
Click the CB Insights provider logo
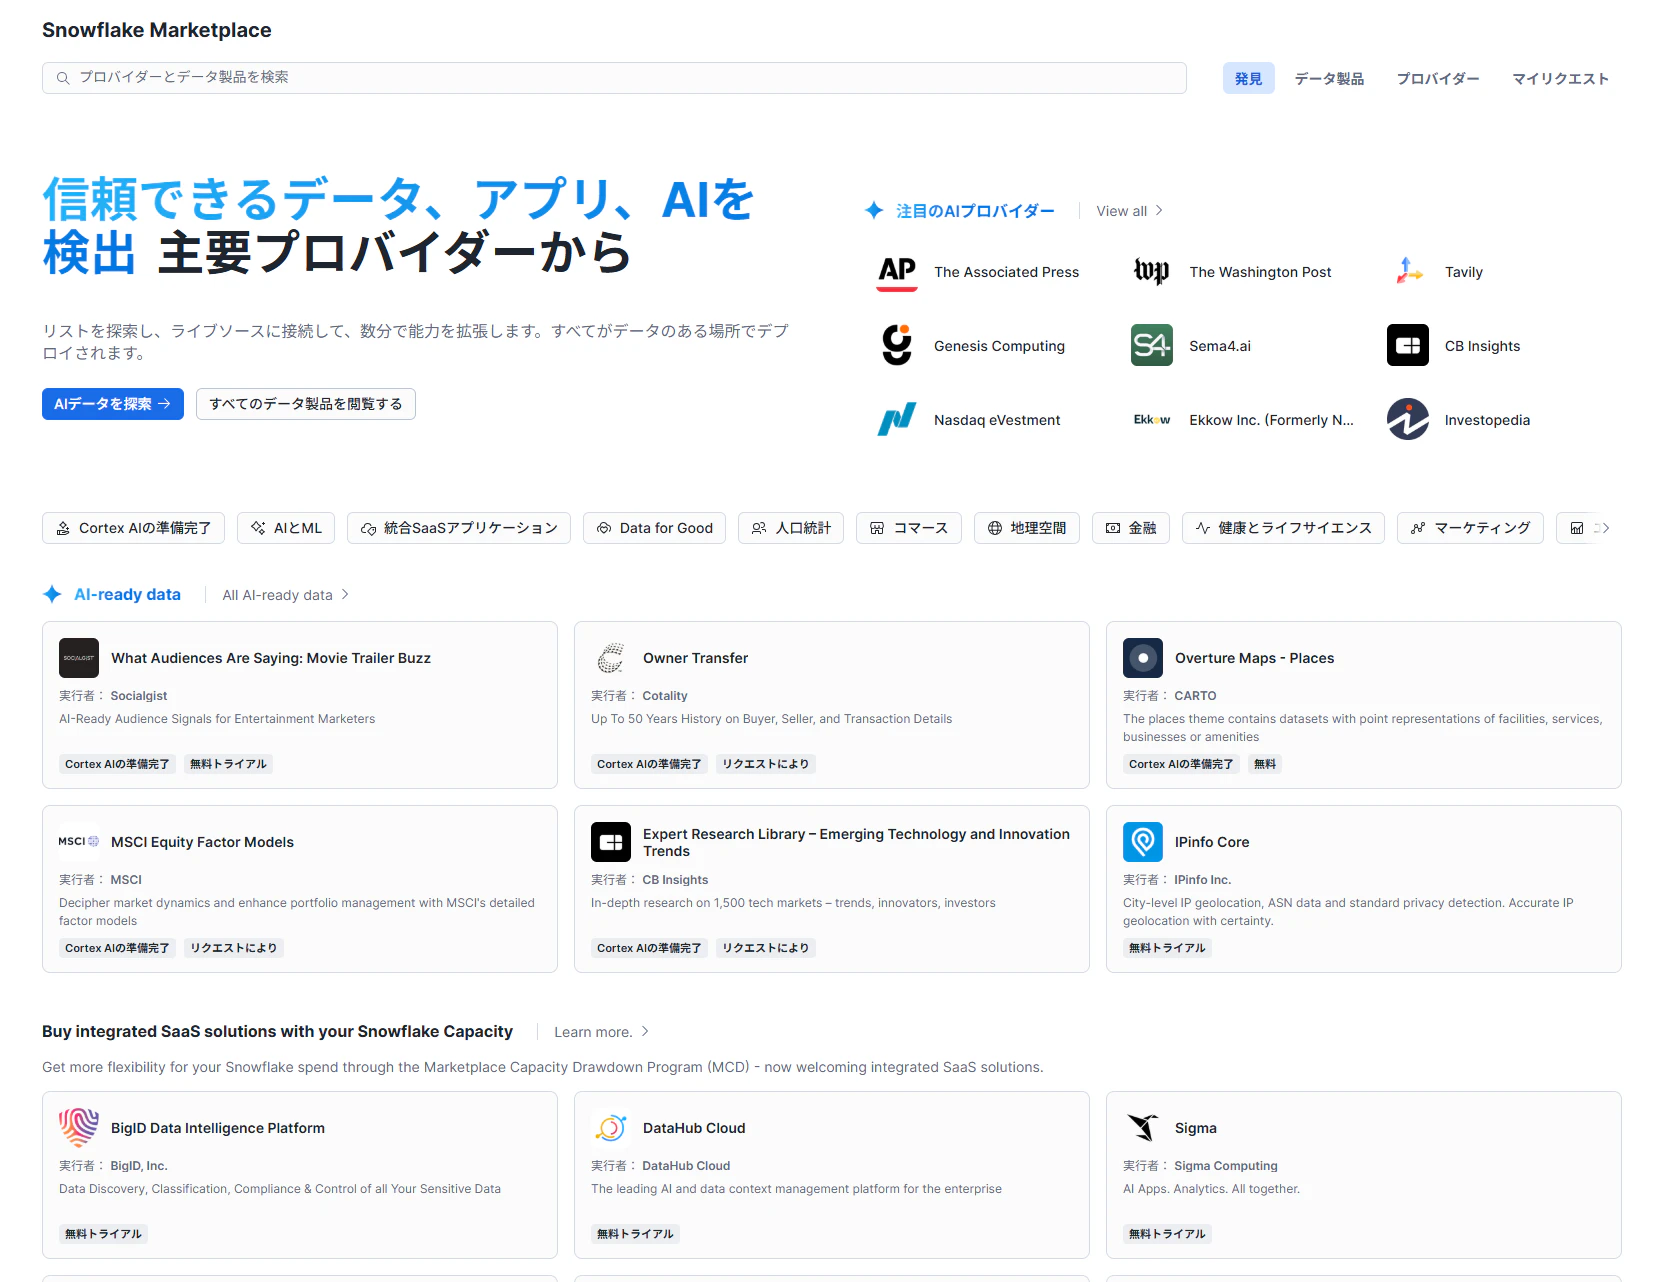click(x=1408, y=346)
